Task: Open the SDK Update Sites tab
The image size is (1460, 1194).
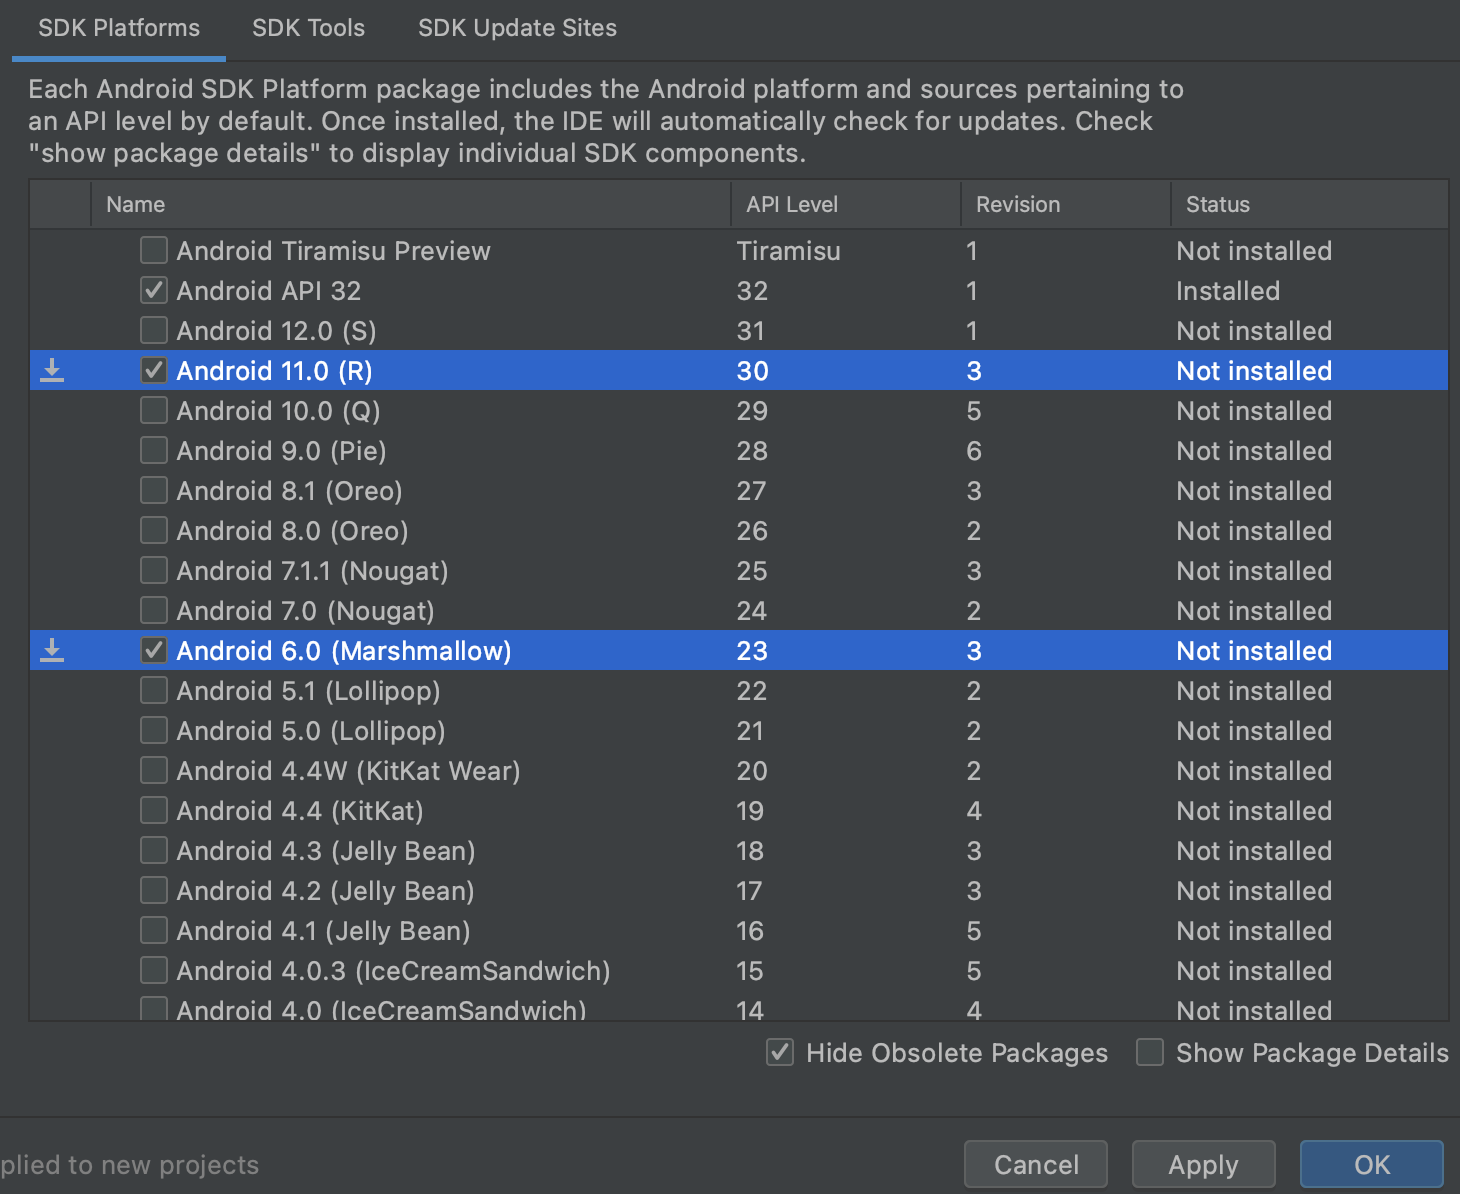Action: [517, 28]
